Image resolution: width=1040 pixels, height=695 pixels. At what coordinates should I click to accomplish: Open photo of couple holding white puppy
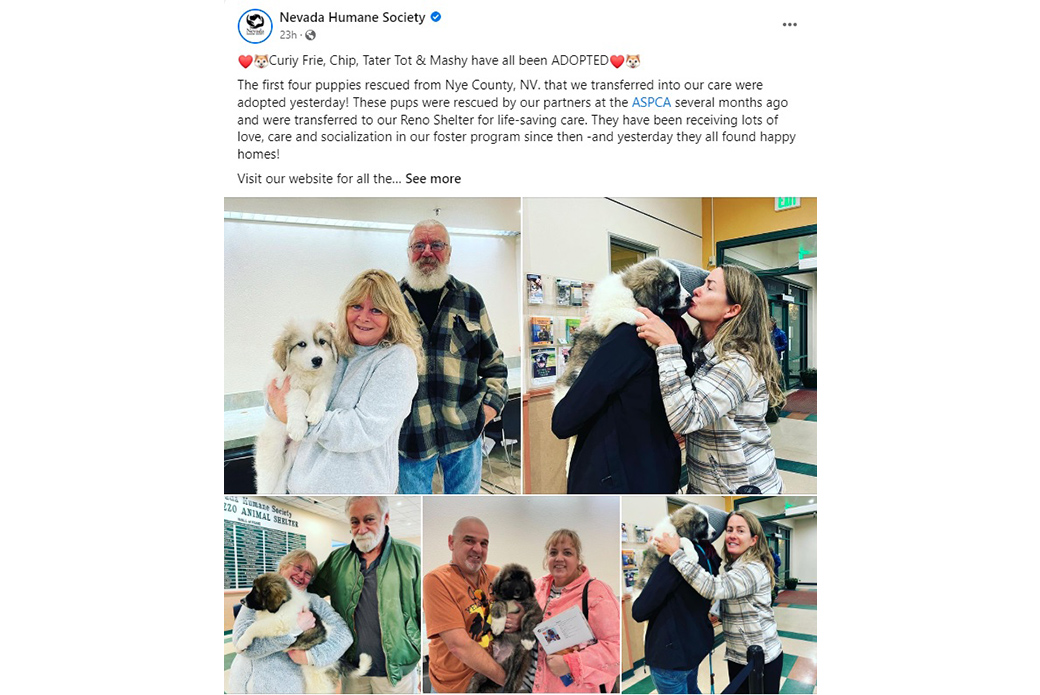372,346
